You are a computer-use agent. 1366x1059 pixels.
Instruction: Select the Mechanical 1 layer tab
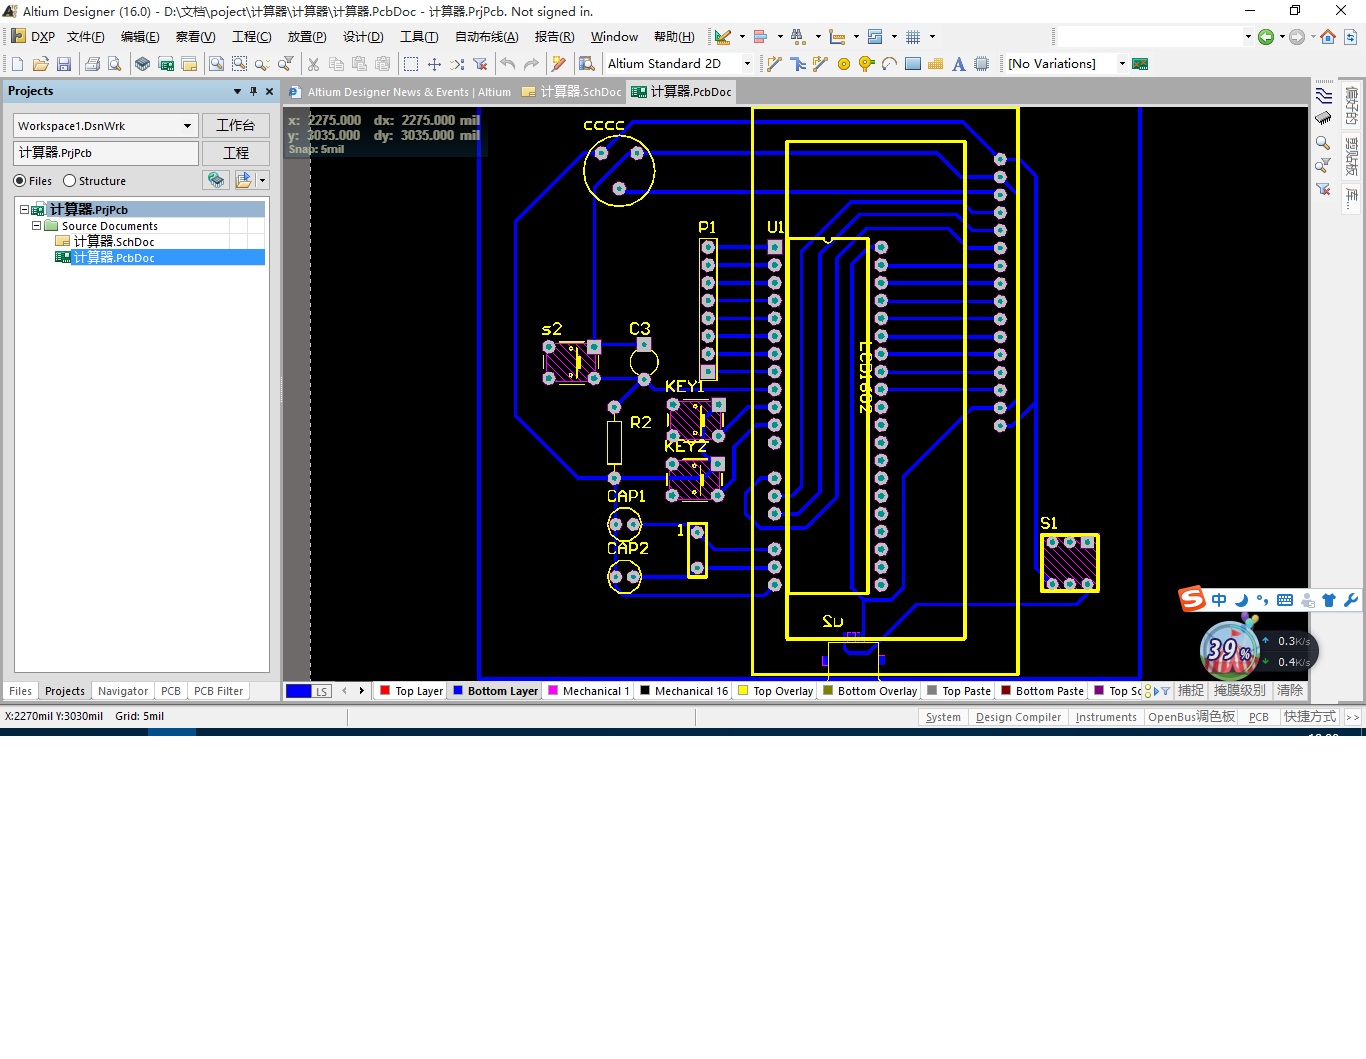click(589, 691)
